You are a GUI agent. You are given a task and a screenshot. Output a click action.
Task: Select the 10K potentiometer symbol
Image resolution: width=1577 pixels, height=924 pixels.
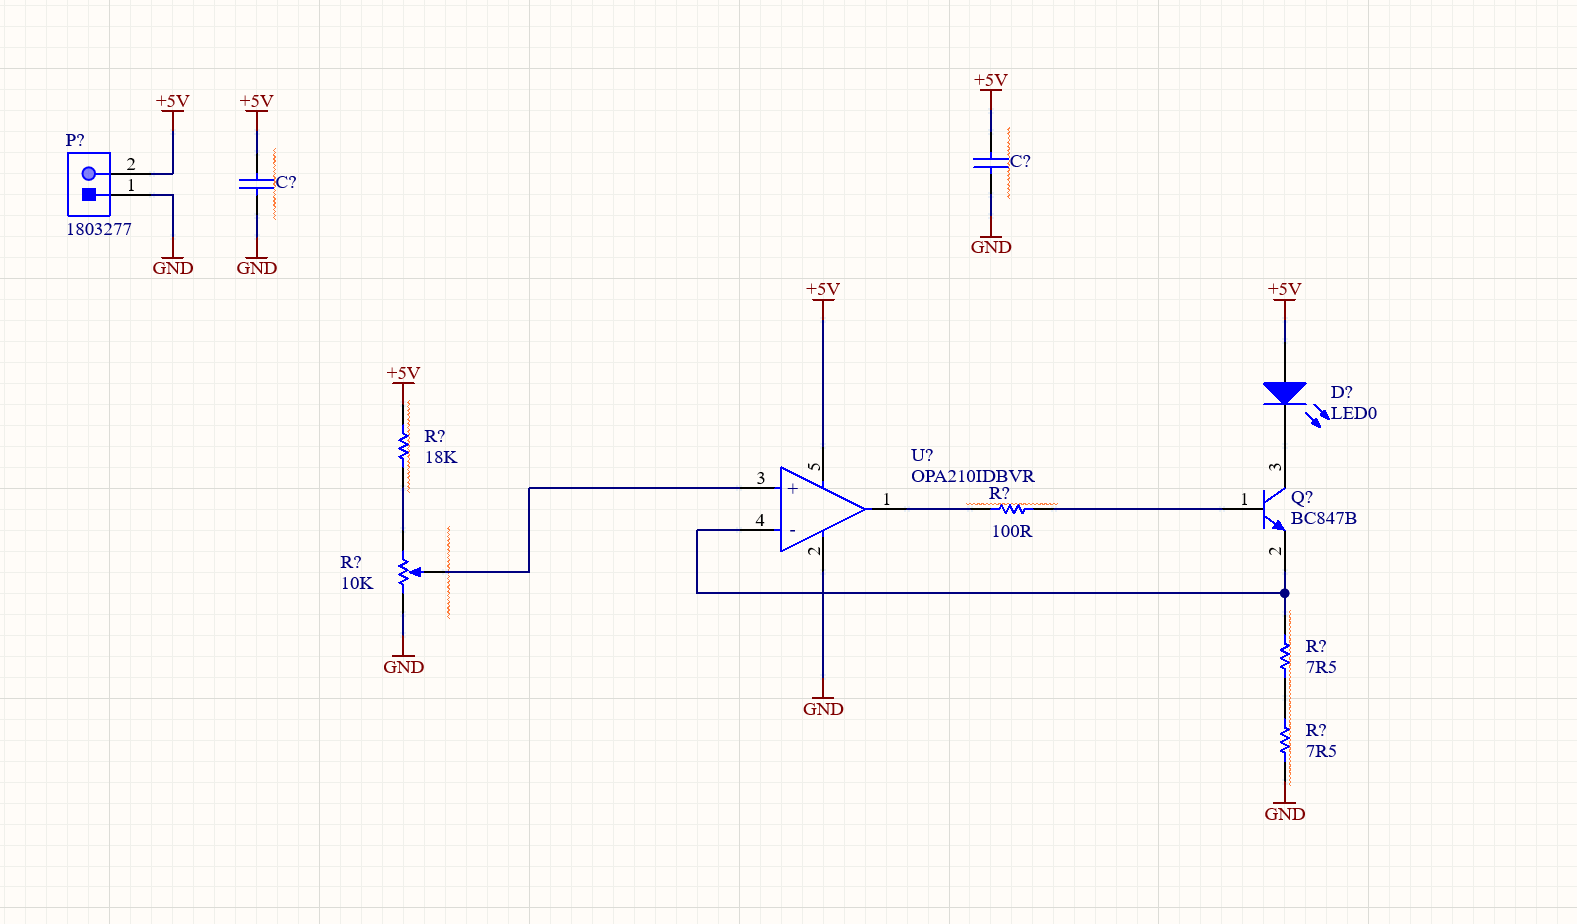[x=403, y=572]
